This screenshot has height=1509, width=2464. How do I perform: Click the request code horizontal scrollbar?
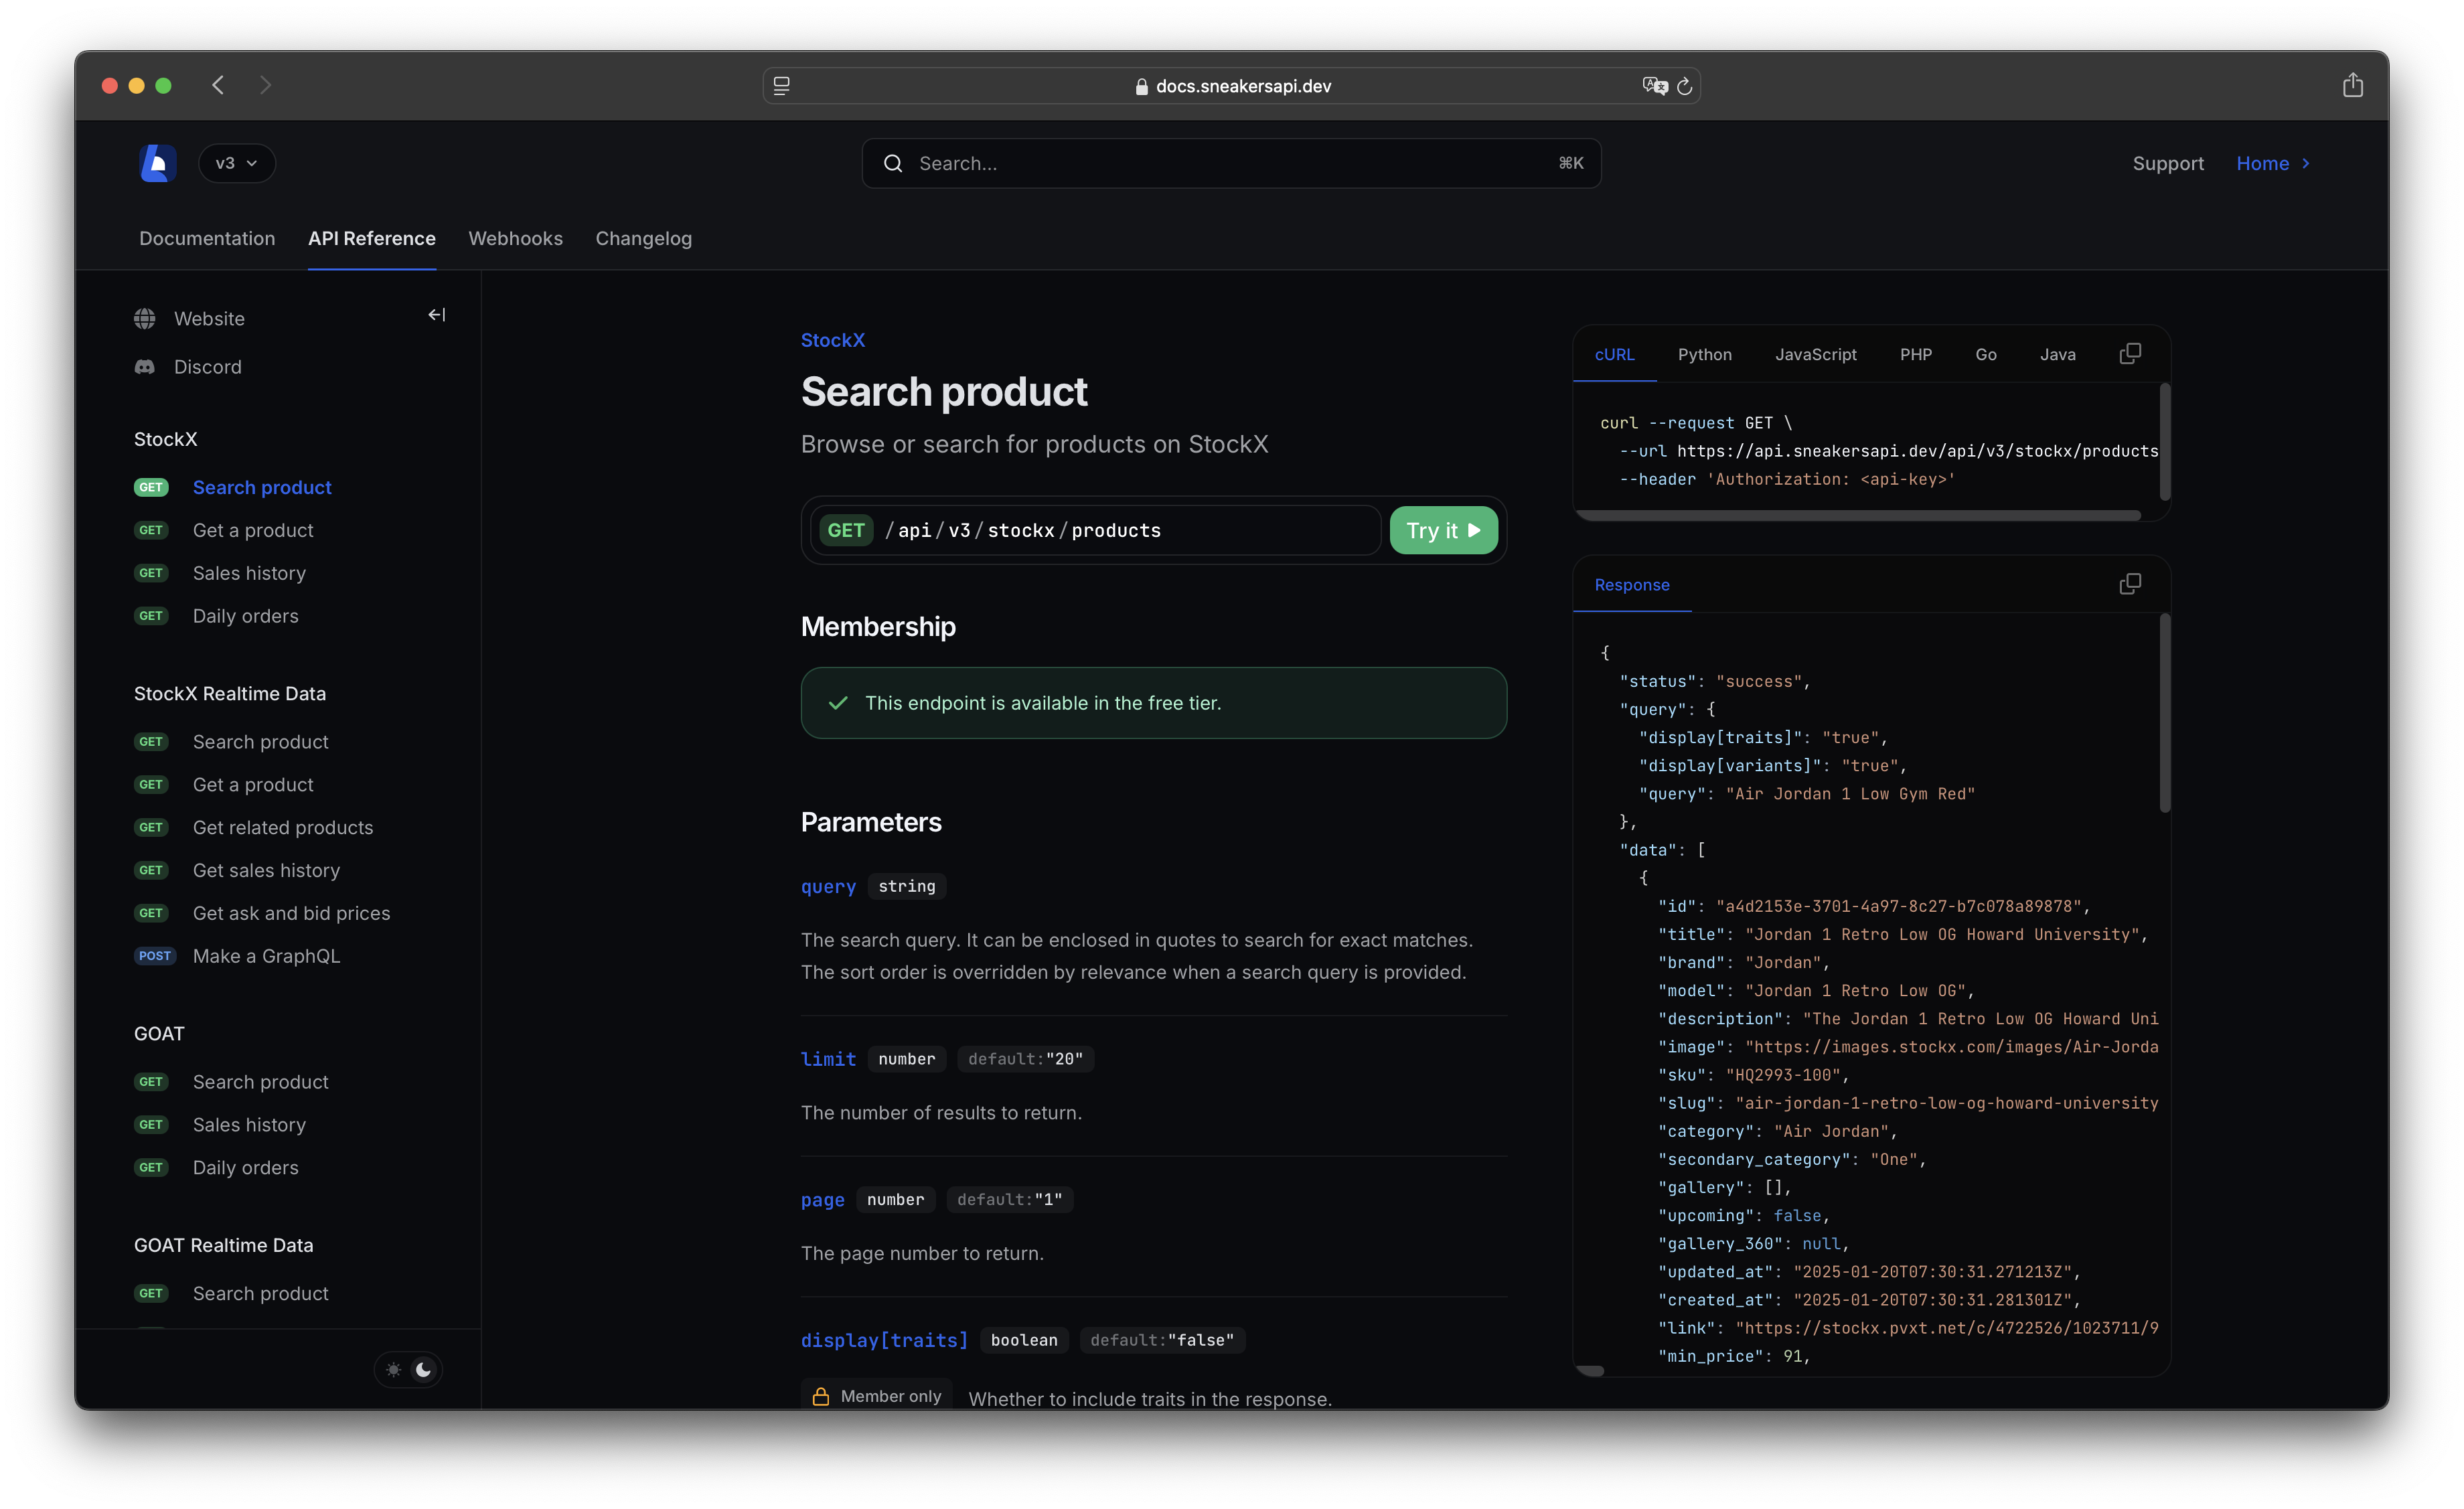[x=1858, y=516]
